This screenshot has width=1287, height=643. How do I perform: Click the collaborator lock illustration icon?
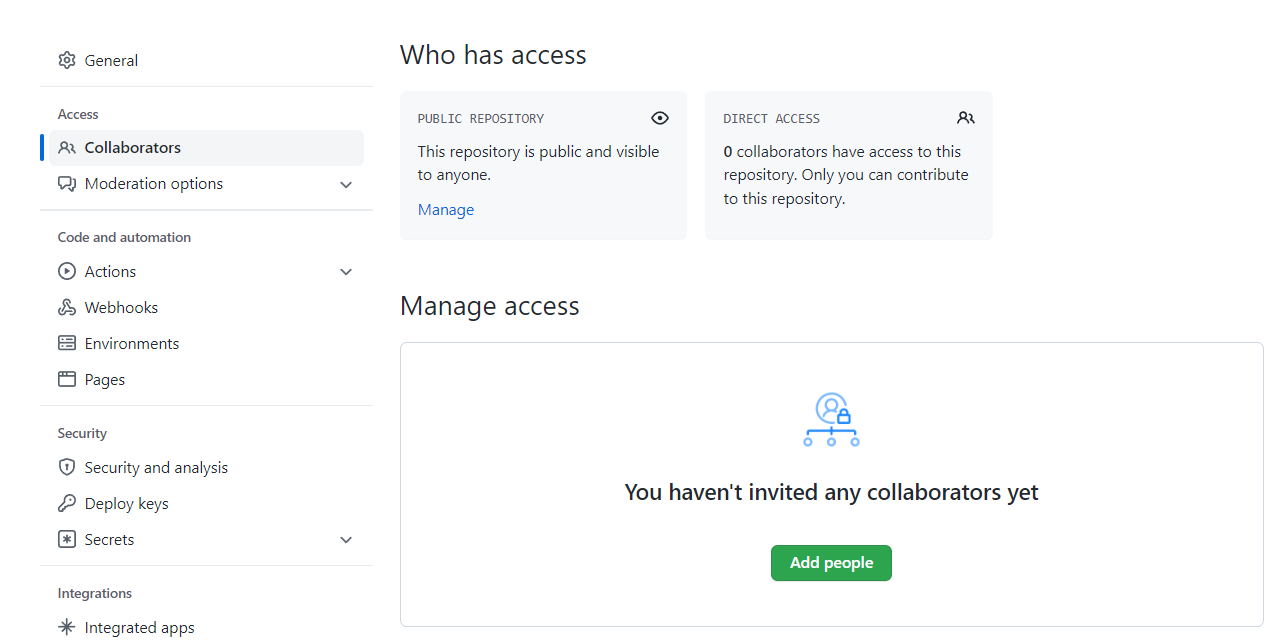tap(832, 420)
